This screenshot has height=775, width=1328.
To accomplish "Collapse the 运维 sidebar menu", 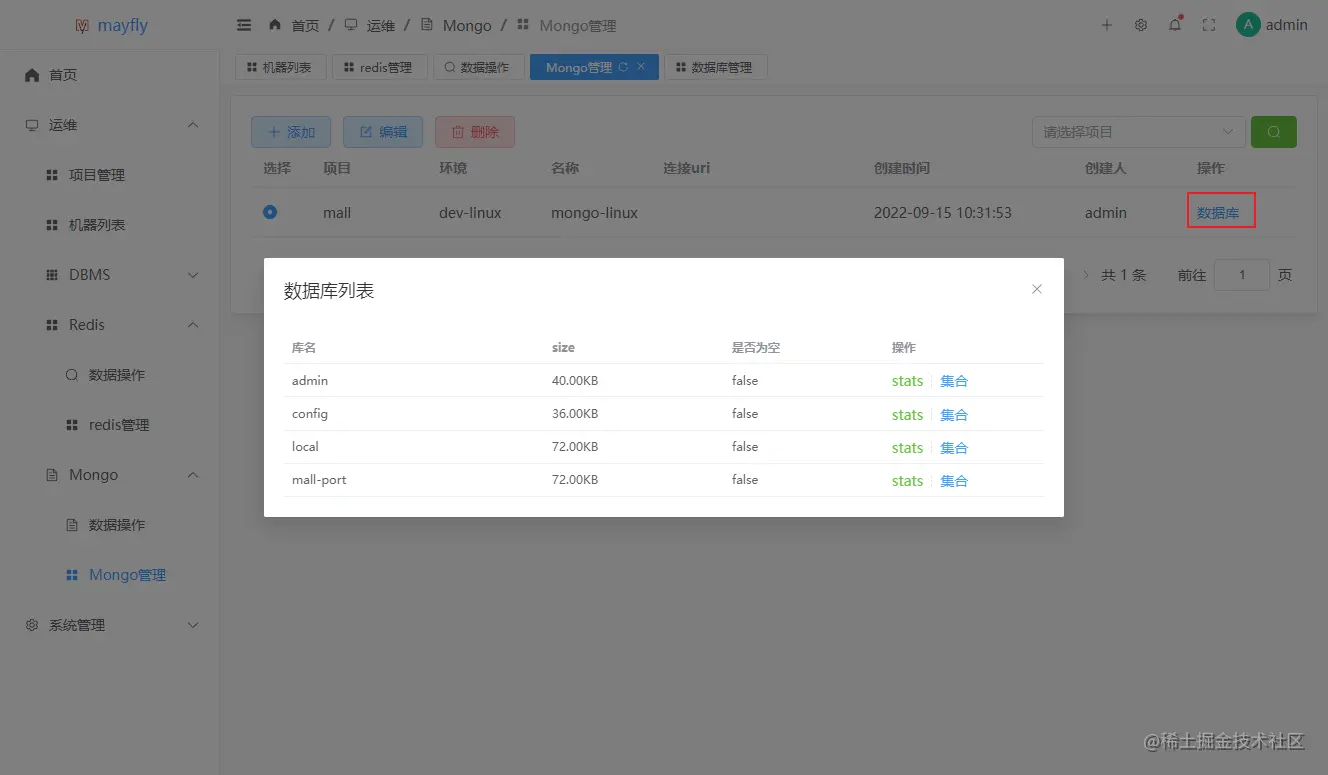I will (110, 125).
